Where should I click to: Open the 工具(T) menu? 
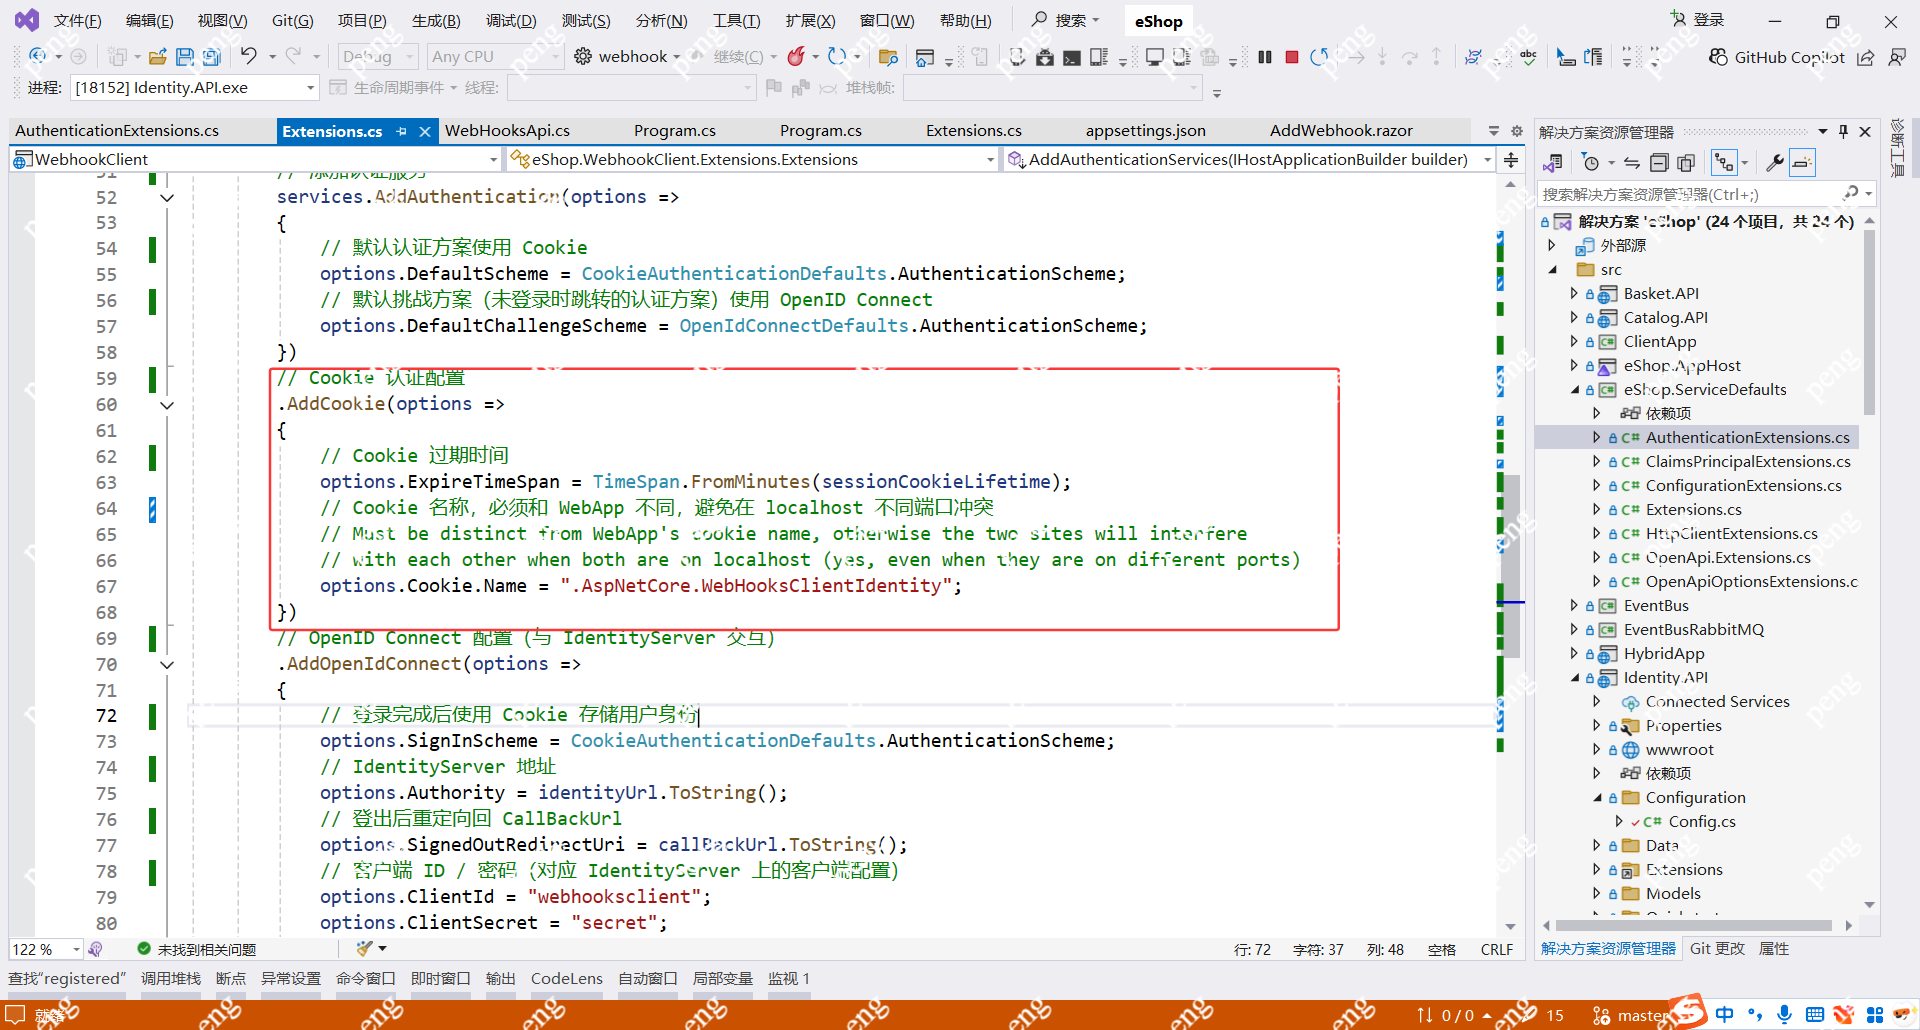tap(736, 21)
